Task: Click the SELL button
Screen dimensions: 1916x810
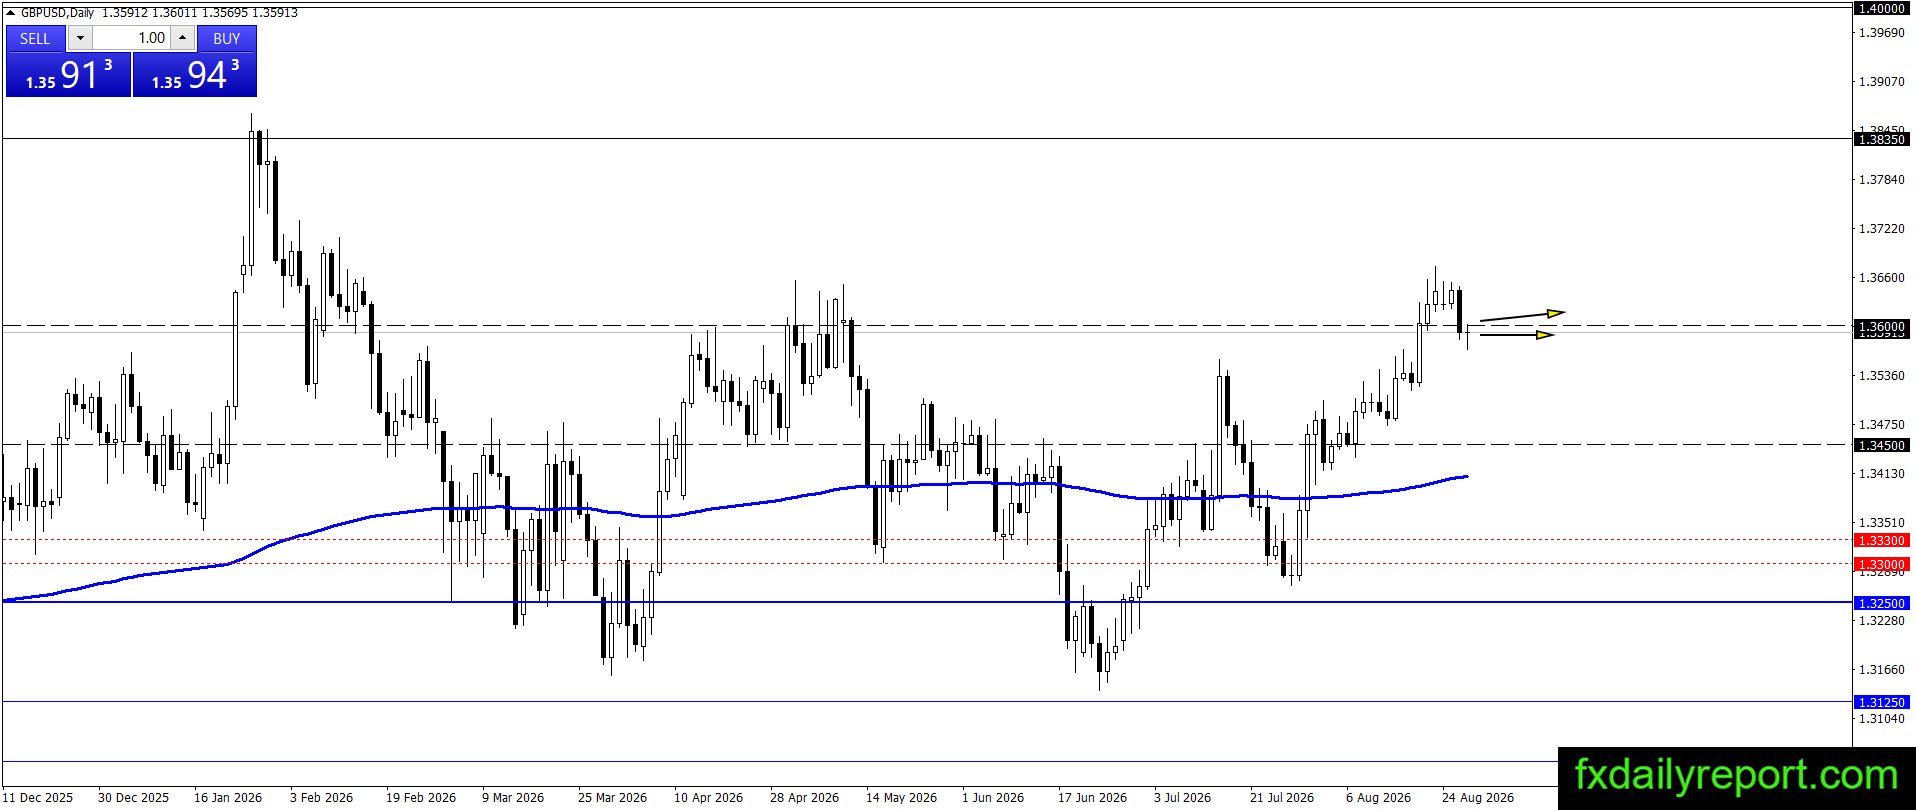Action: 35,38
